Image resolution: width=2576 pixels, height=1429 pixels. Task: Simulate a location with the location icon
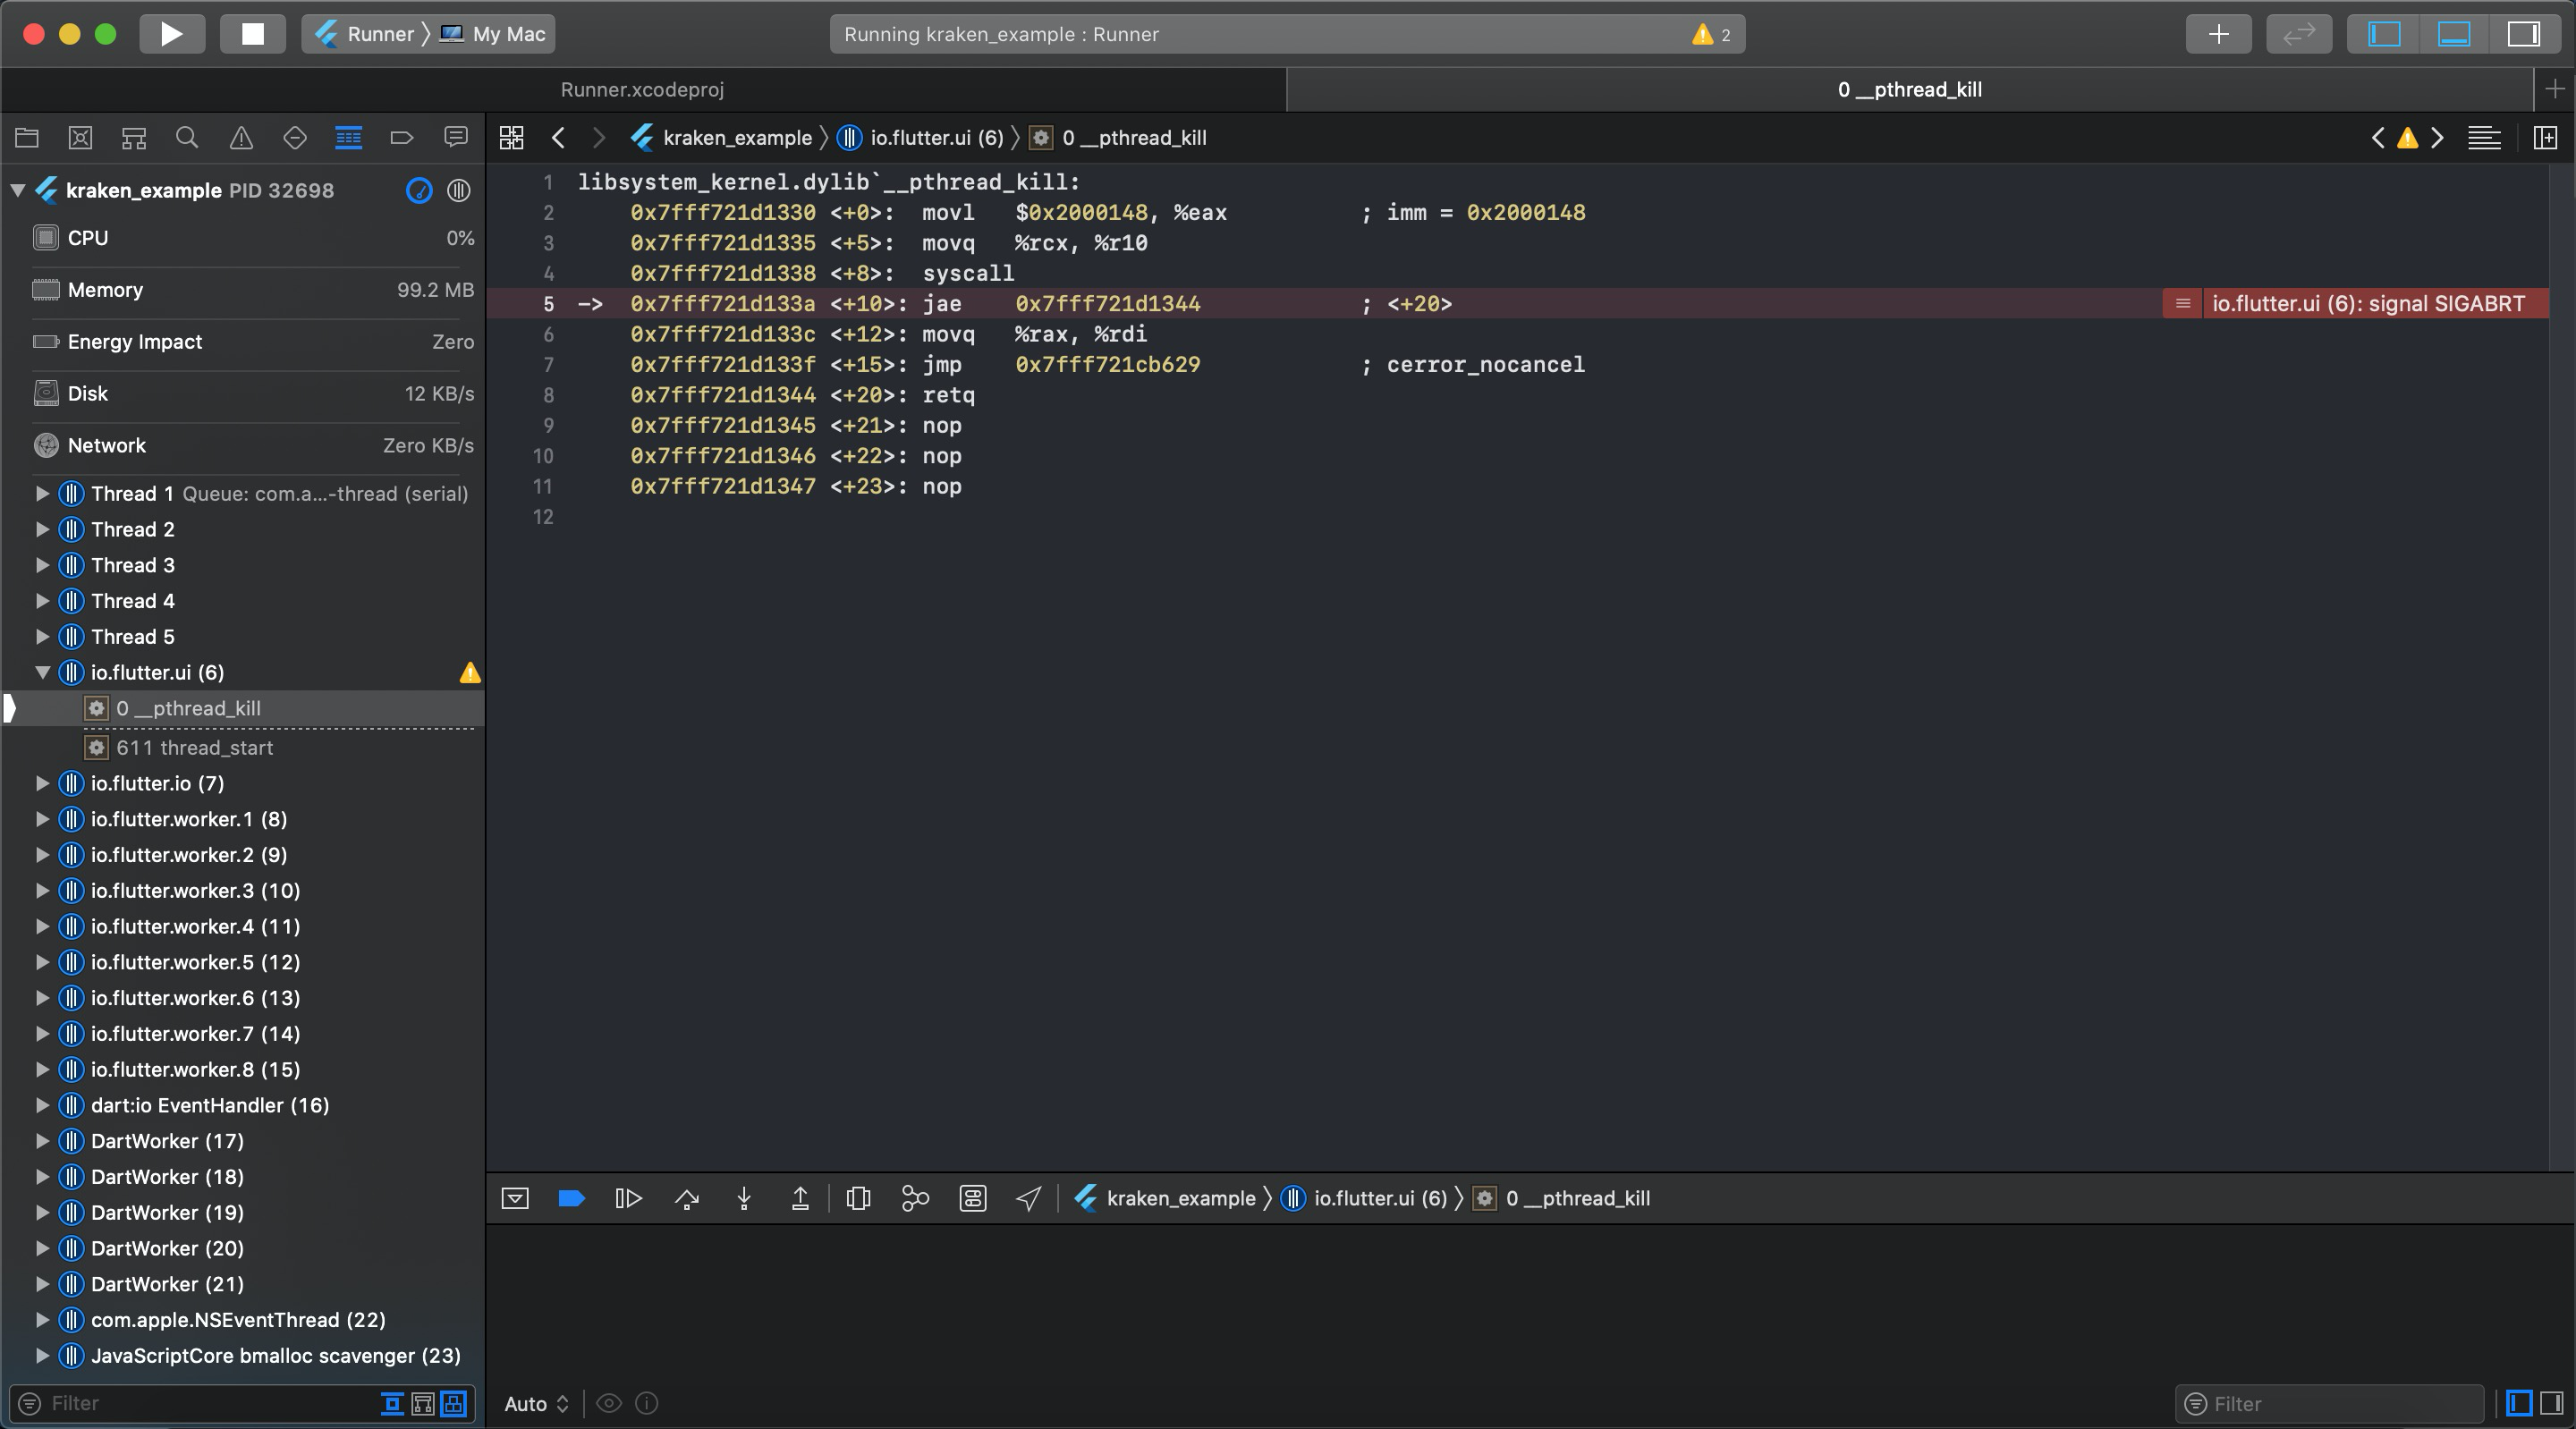1027,1199
